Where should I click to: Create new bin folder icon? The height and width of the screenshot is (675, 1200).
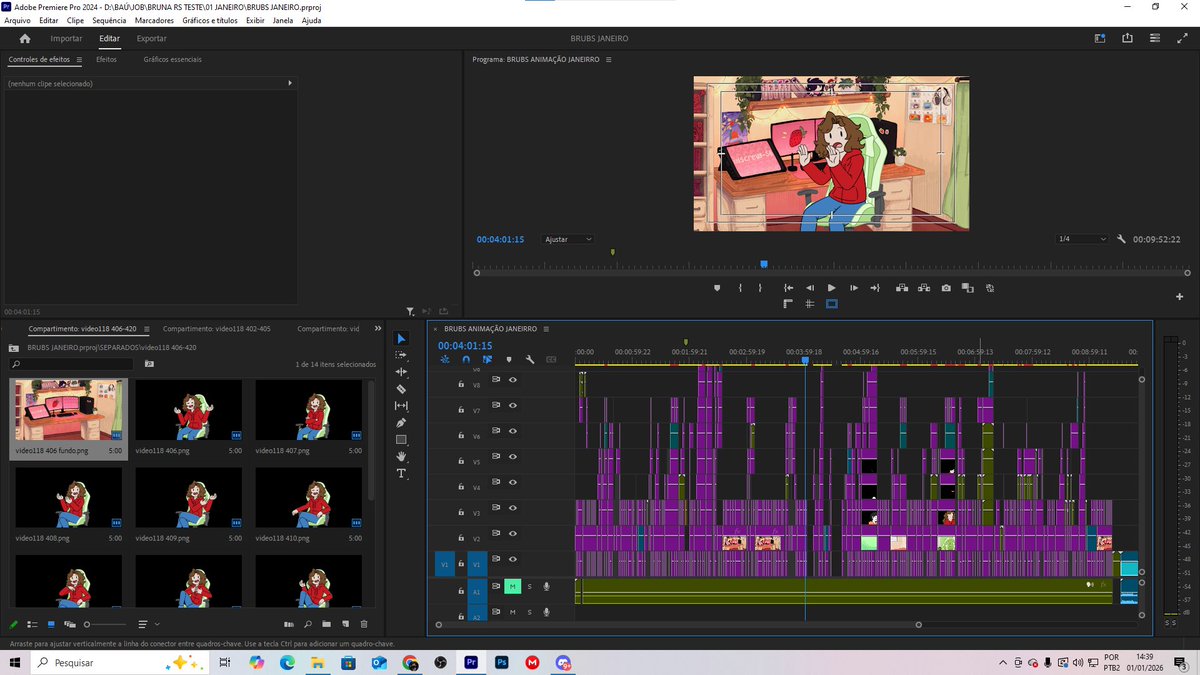tap(326, 624)
